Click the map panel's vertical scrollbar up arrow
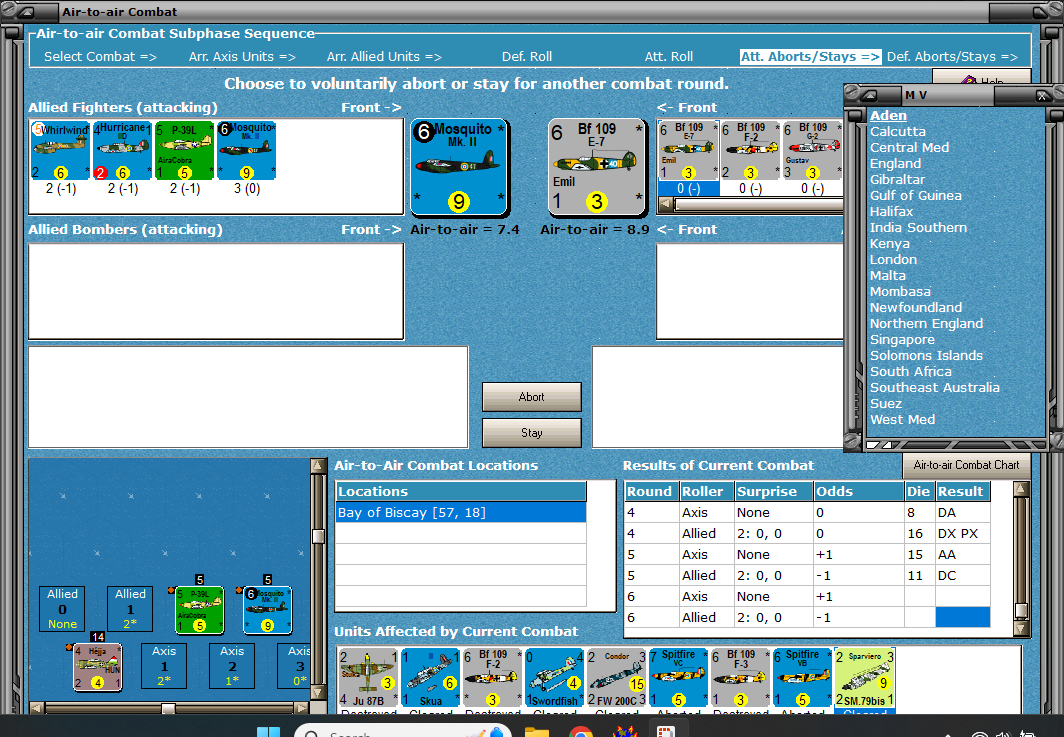 318,466
